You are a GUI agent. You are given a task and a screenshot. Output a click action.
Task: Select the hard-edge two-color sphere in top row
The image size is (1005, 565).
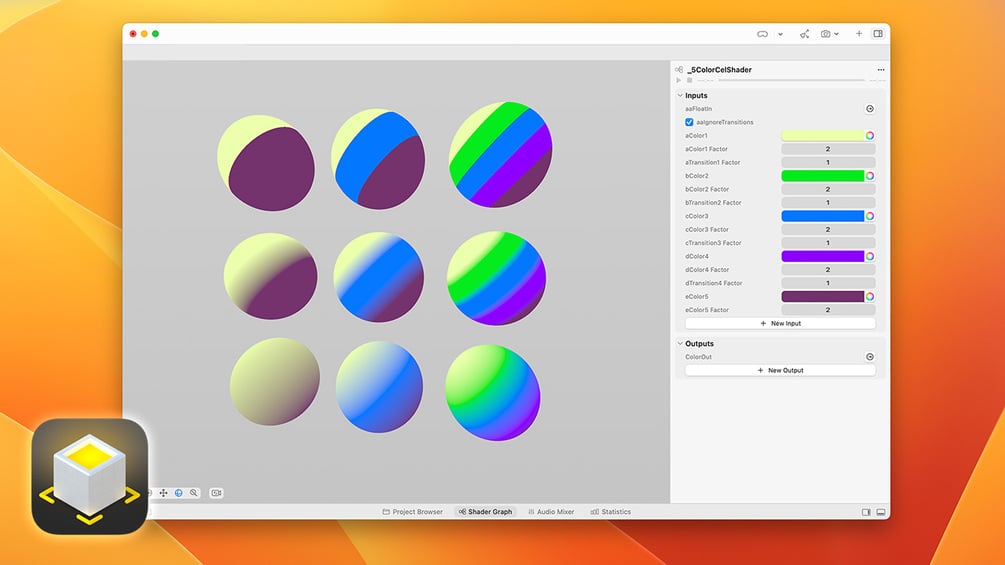tap(266, 163)
